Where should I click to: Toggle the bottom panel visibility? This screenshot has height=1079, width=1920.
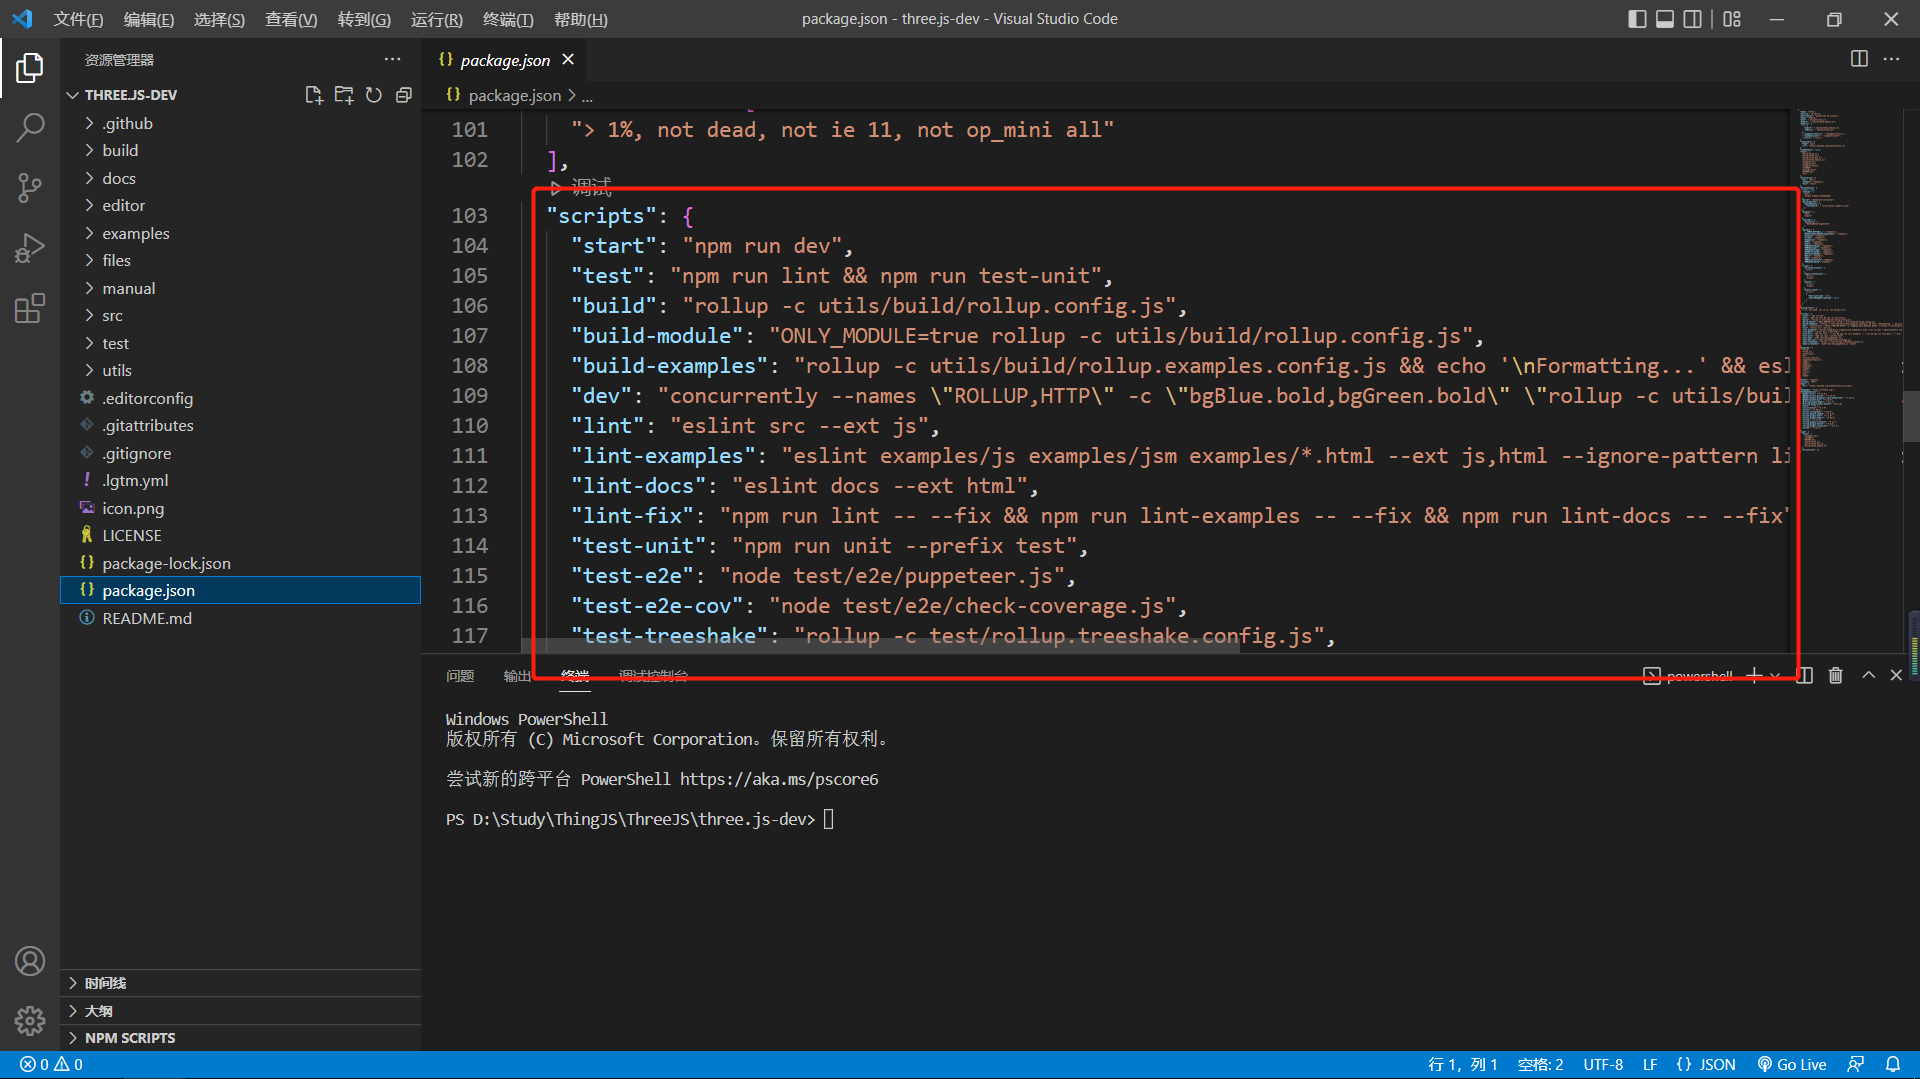pos(1665,19)
